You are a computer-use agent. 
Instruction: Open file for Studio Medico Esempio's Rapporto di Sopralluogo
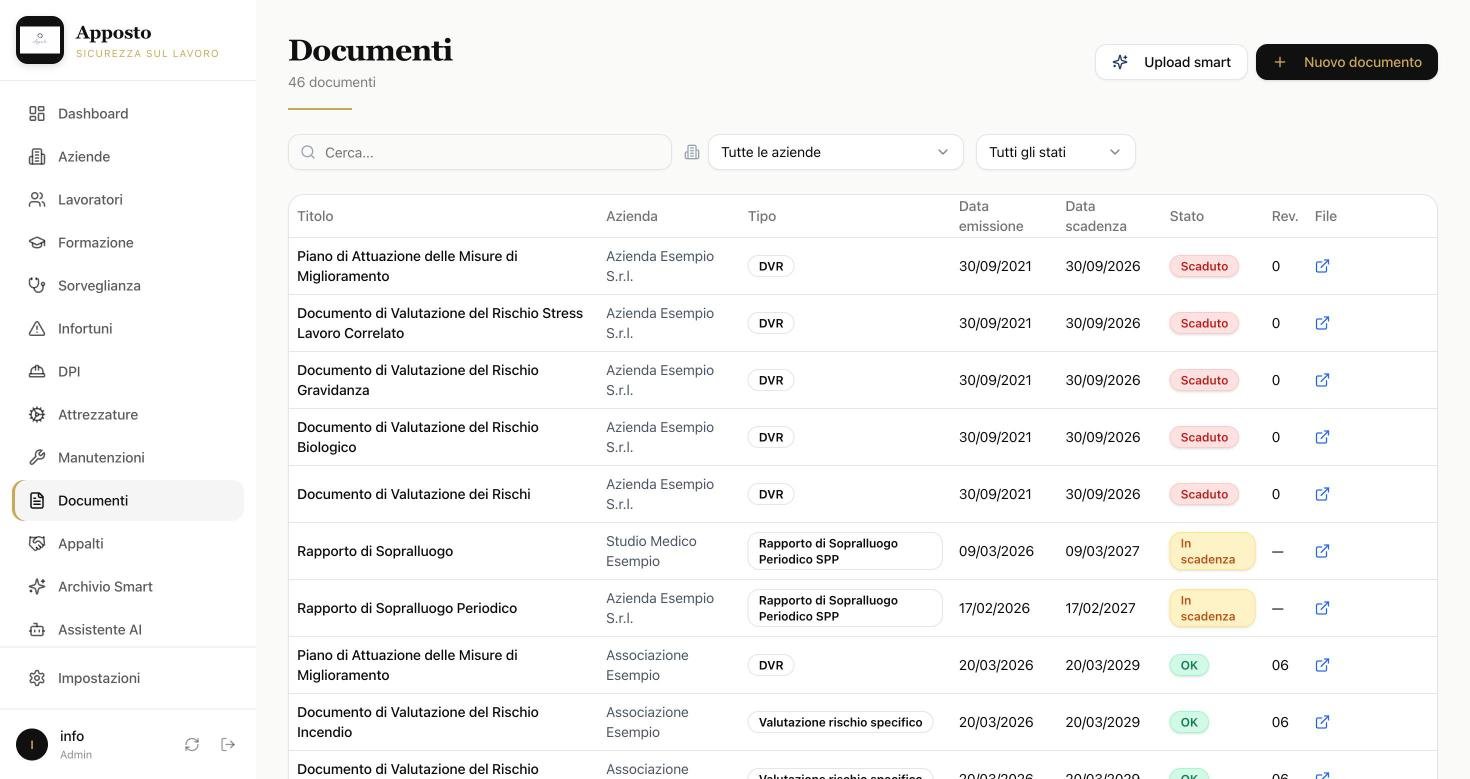pos(1322,551)
